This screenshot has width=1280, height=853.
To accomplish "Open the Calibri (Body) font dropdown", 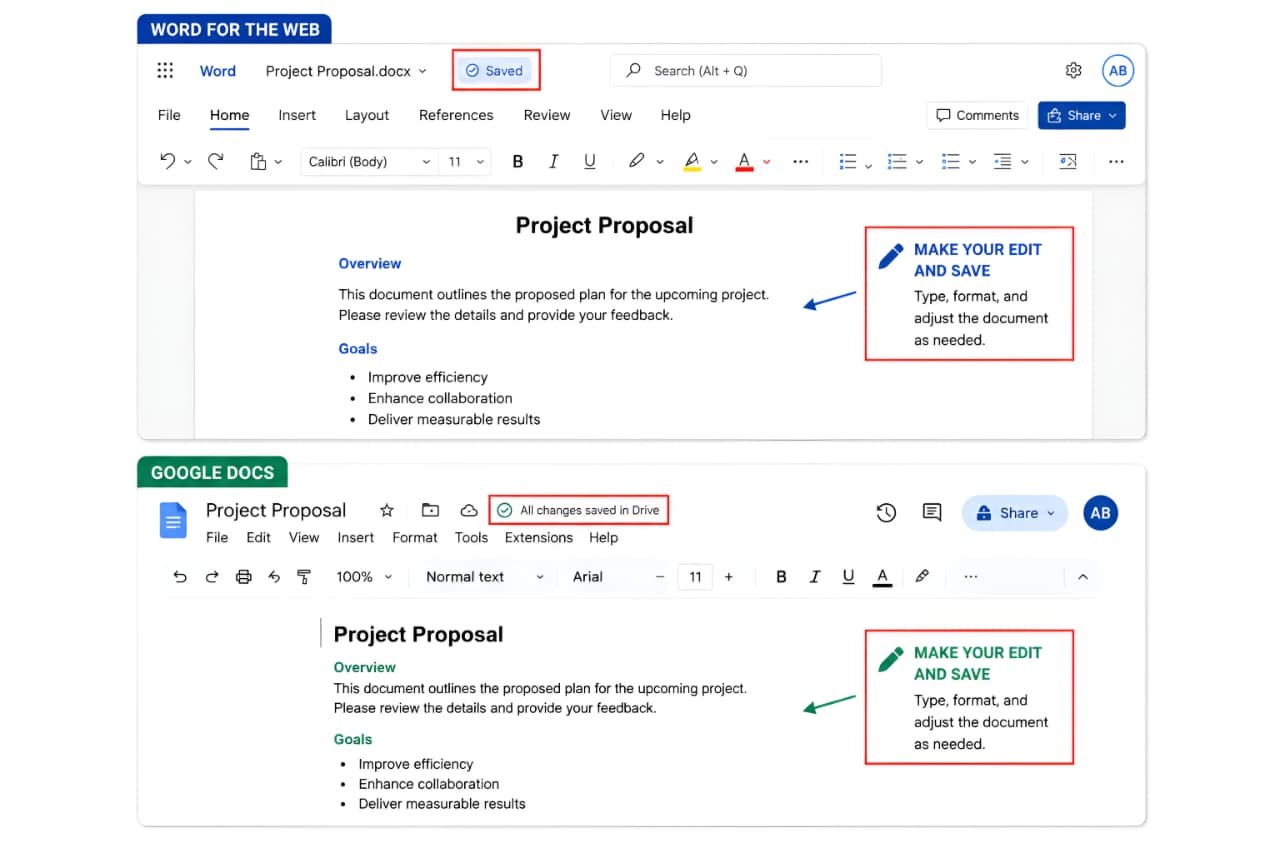I will tap(370, 161).
